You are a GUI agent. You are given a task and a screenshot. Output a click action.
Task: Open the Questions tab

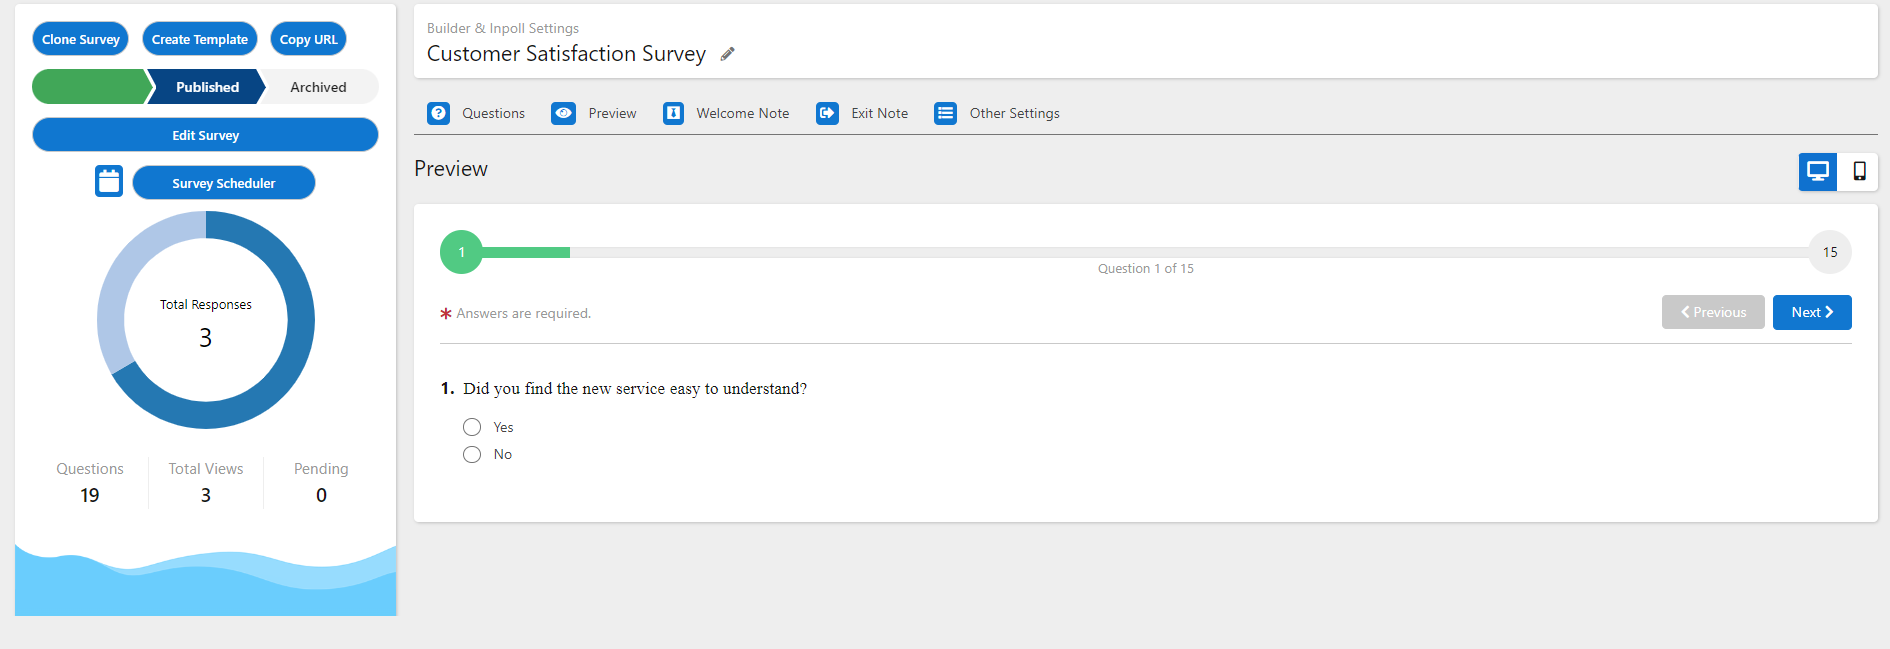pos(477,113)
